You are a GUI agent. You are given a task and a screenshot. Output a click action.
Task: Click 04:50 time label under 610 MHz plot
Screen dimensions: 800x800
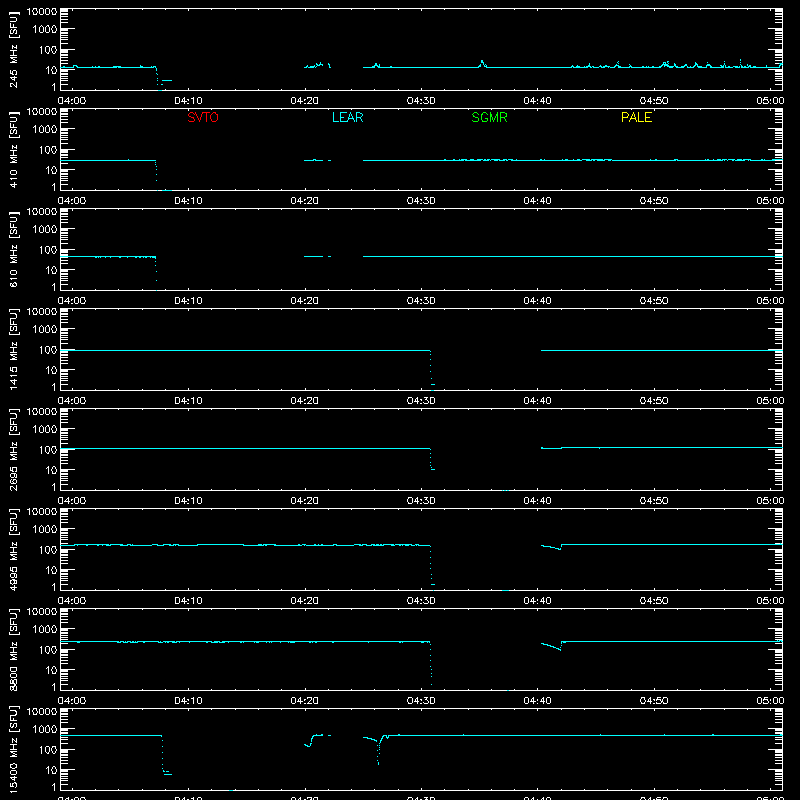coord(654,301)
